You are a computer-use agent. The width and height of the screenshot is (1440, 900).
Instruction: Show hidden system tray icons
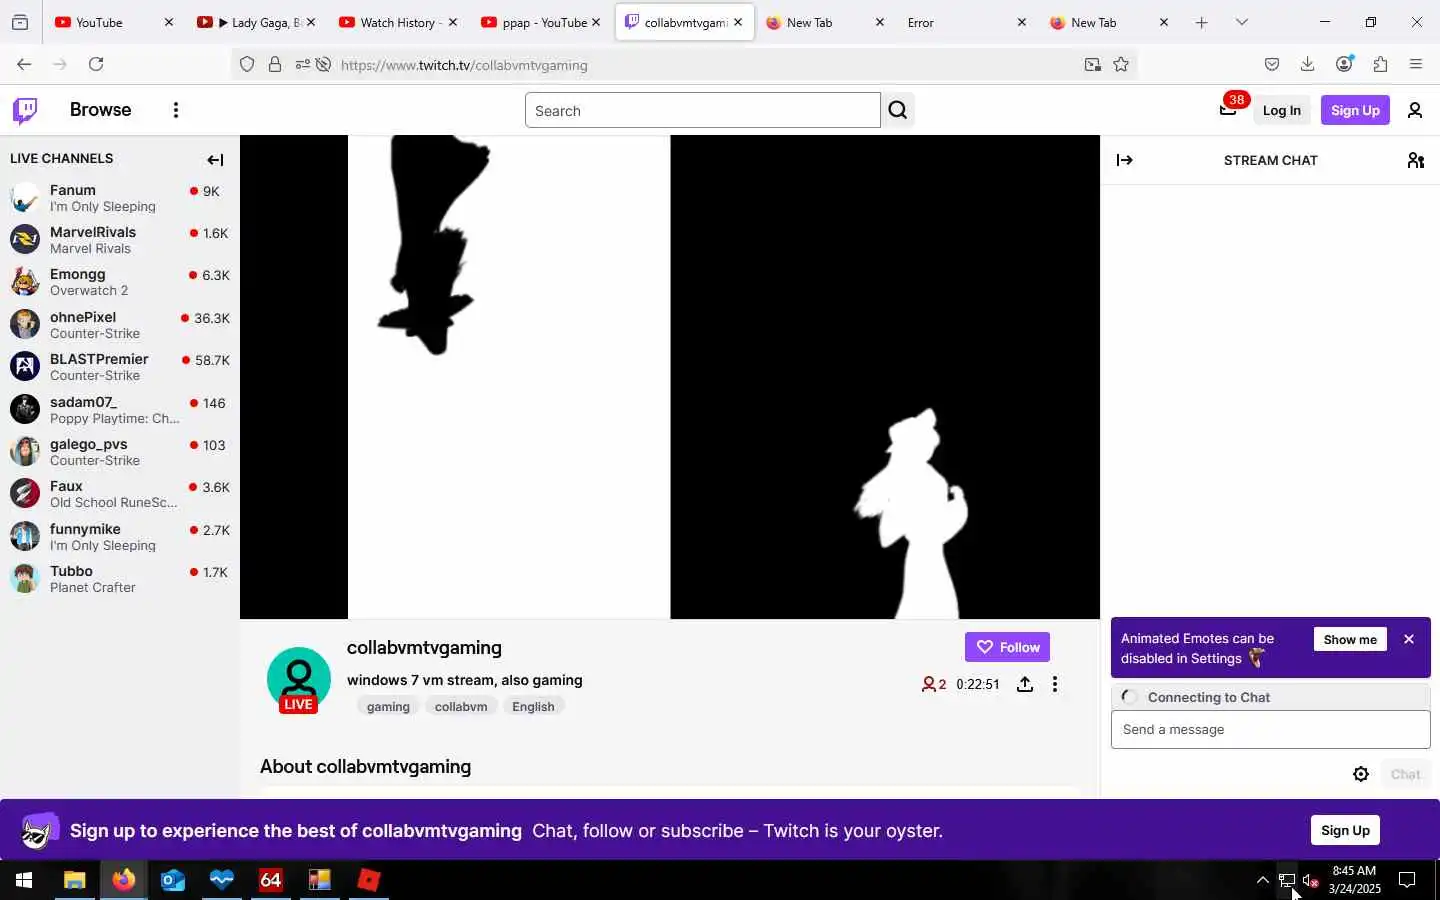point(1262,880)
